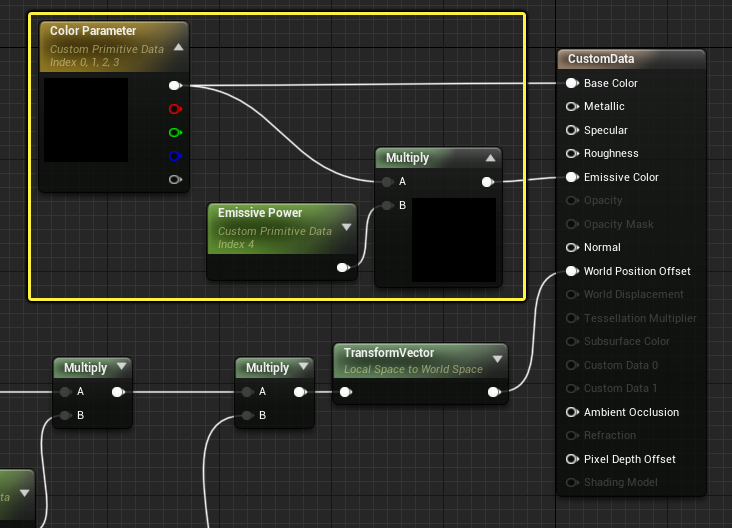Image resolution: width=732 pixels, height=528 pixels.
Task: Click the Metallic input pin
Action: click(x=572, y=106)
